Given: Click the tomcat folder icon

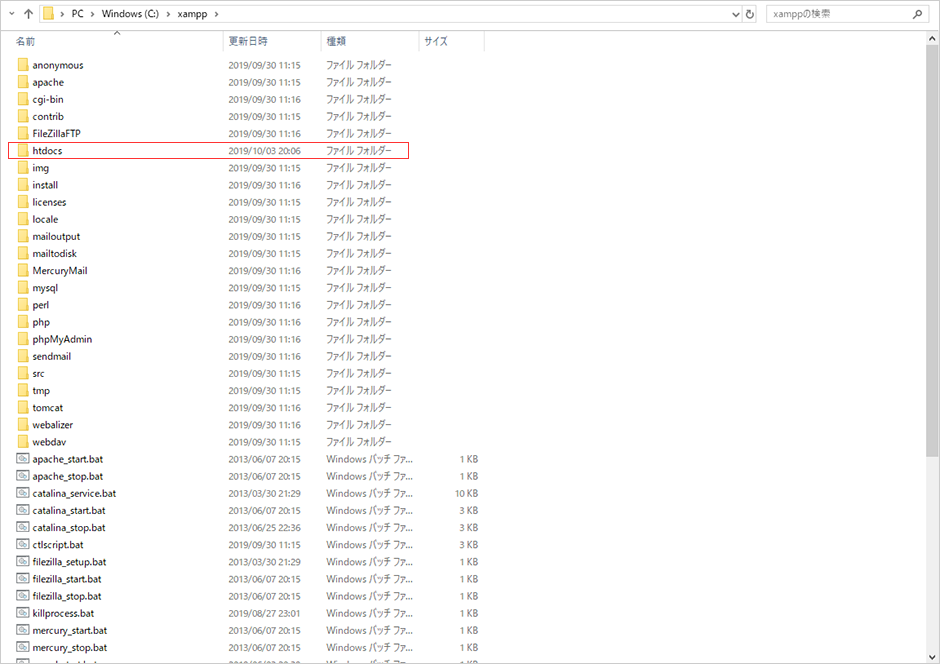Looking at the screenshot, I should (x=24, y=408).
